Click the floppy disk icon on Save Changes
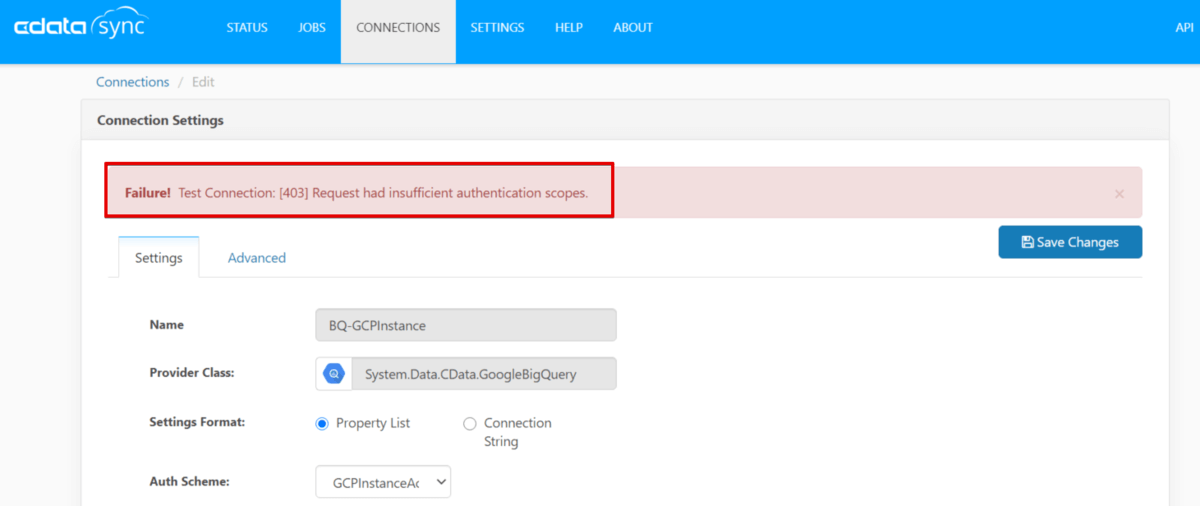 (1027, 242)
